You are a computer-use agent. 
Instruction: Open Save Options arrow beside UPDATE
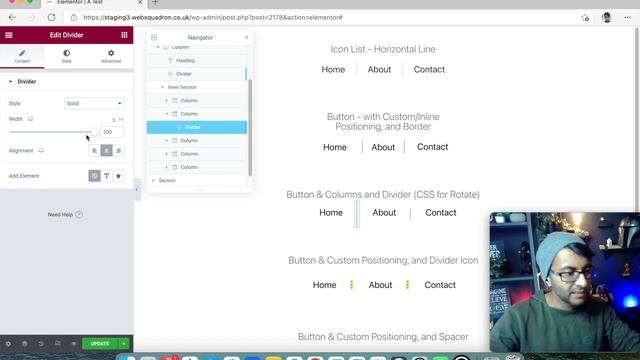point(124,344)
